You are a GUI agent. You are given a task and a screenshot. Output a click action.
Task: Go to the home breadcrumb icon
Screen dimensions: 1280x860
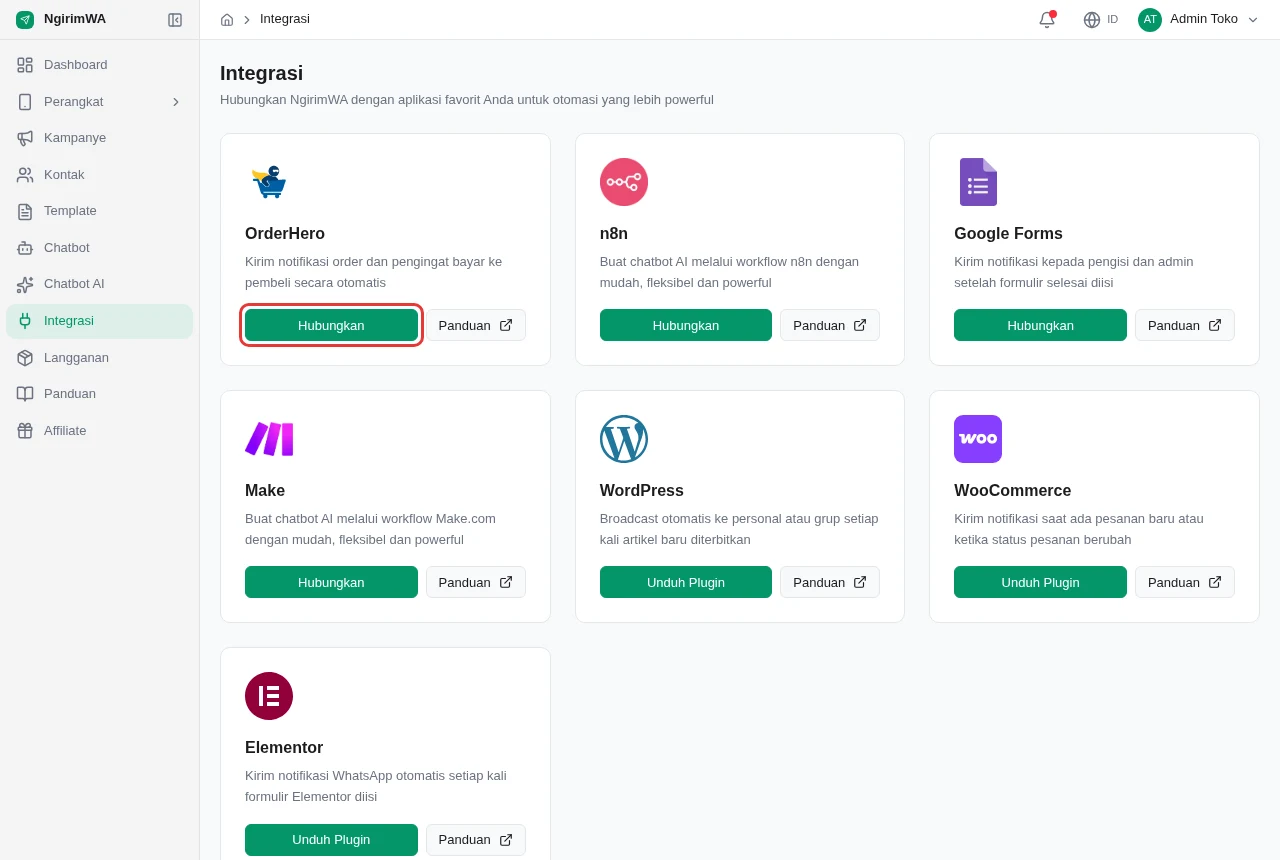coord(227,20)
